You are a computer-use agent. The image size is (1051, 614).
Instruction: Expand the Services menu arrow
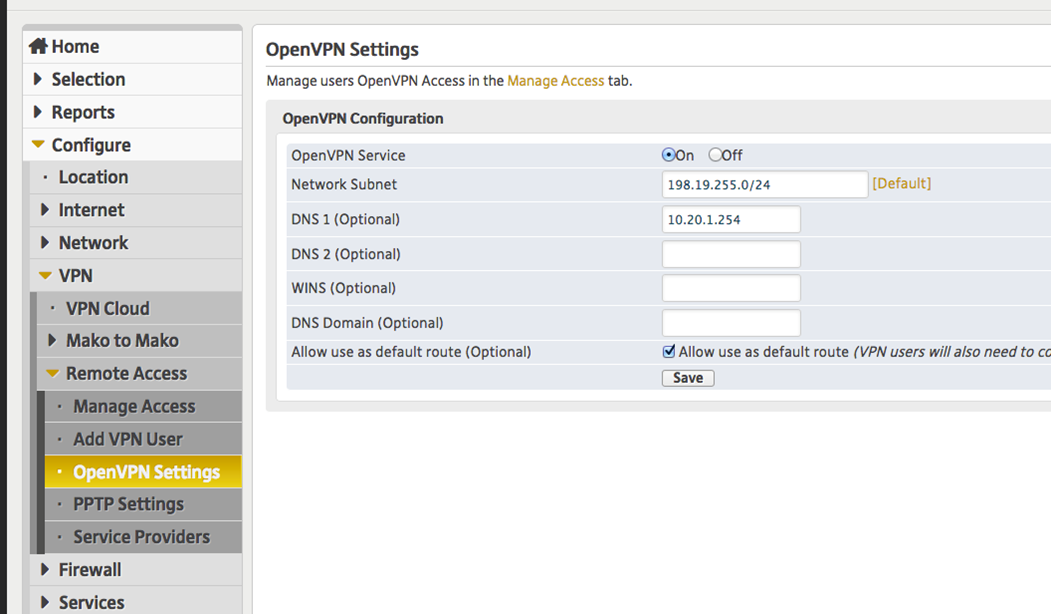(45, 602)
